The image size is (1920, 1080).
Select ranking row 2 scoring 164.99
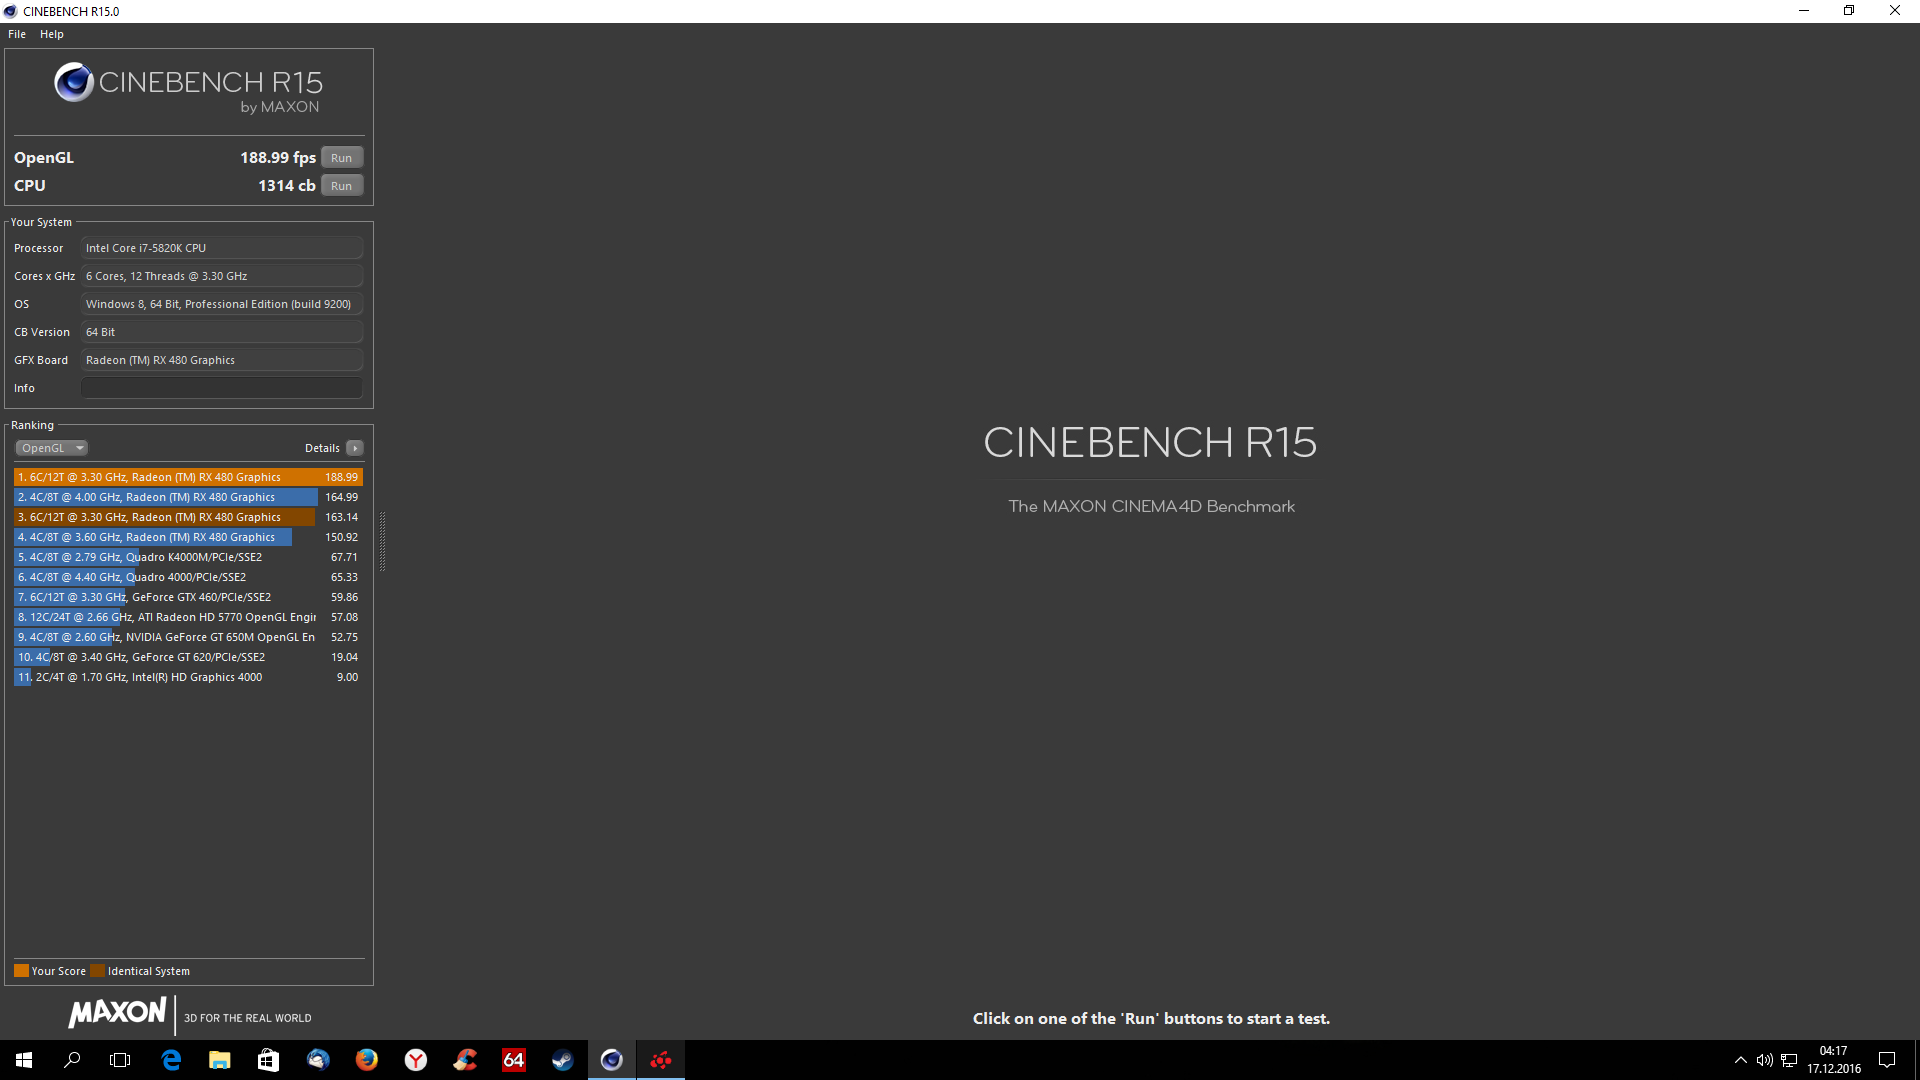[188, 497]
